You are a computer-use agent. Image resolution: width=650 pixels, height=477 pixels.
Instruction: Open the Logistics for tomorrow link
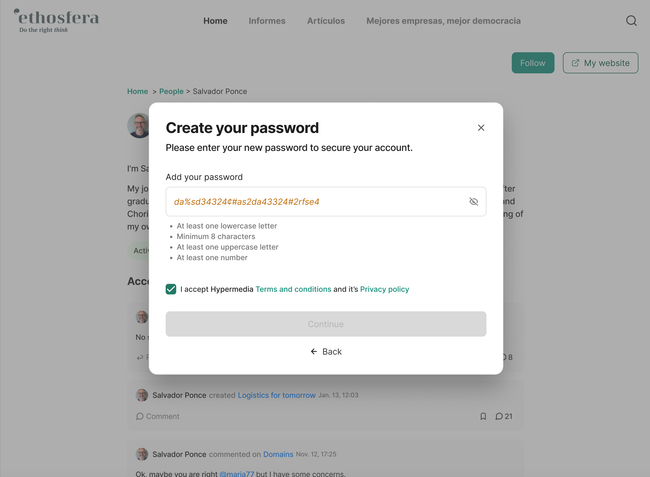(276, 395)
